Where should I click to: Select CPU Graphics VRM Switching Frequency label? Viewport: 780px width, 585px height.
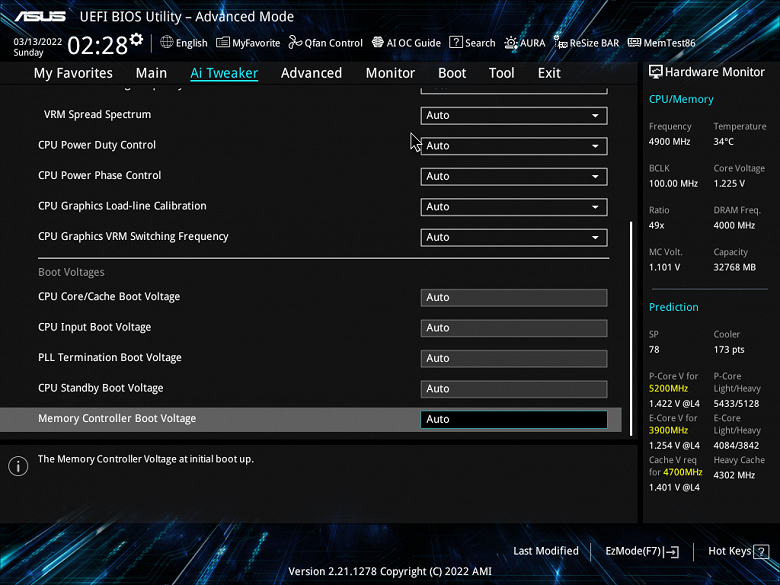(x=133, y=236)
